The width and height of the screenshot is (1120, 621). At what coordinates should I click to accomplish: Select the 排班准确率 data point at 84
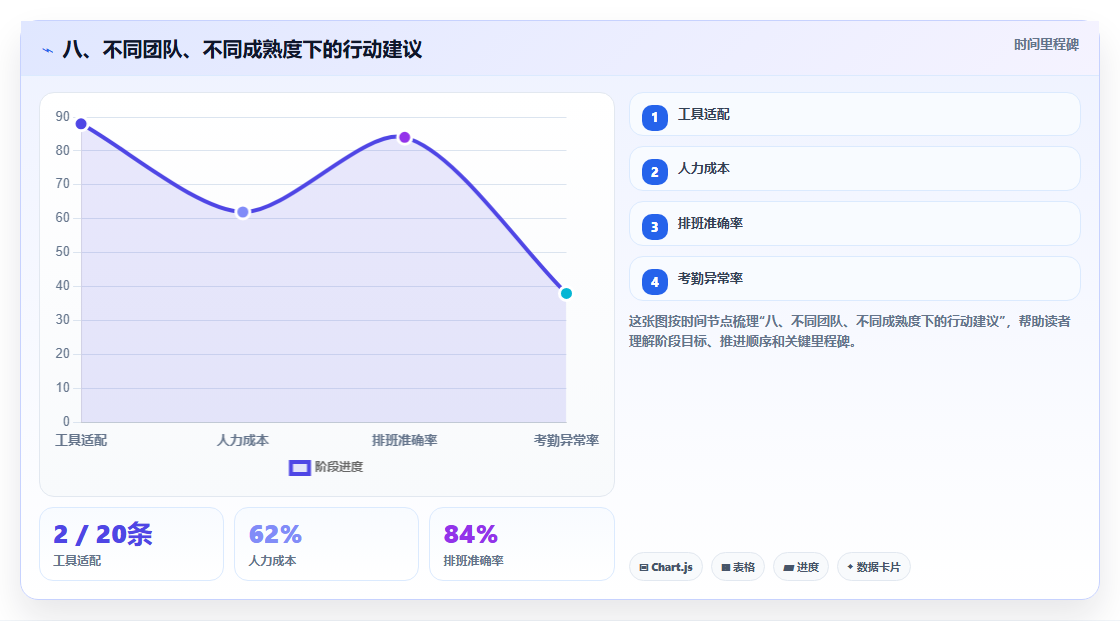click(404, 137)
